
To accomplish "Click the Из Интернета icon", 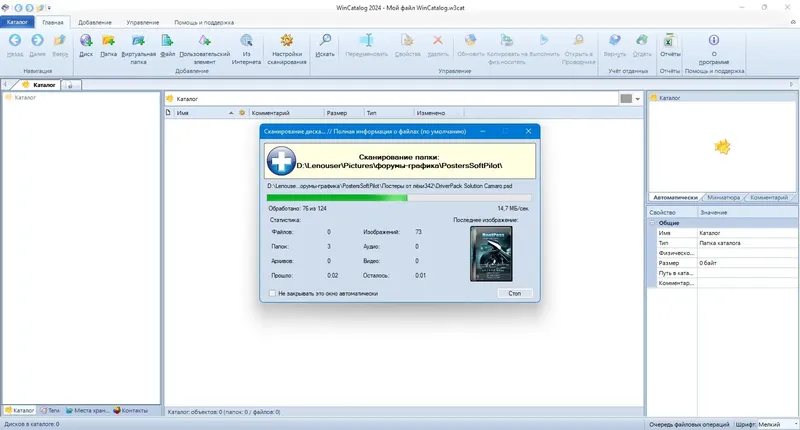I will pos(246,40).
